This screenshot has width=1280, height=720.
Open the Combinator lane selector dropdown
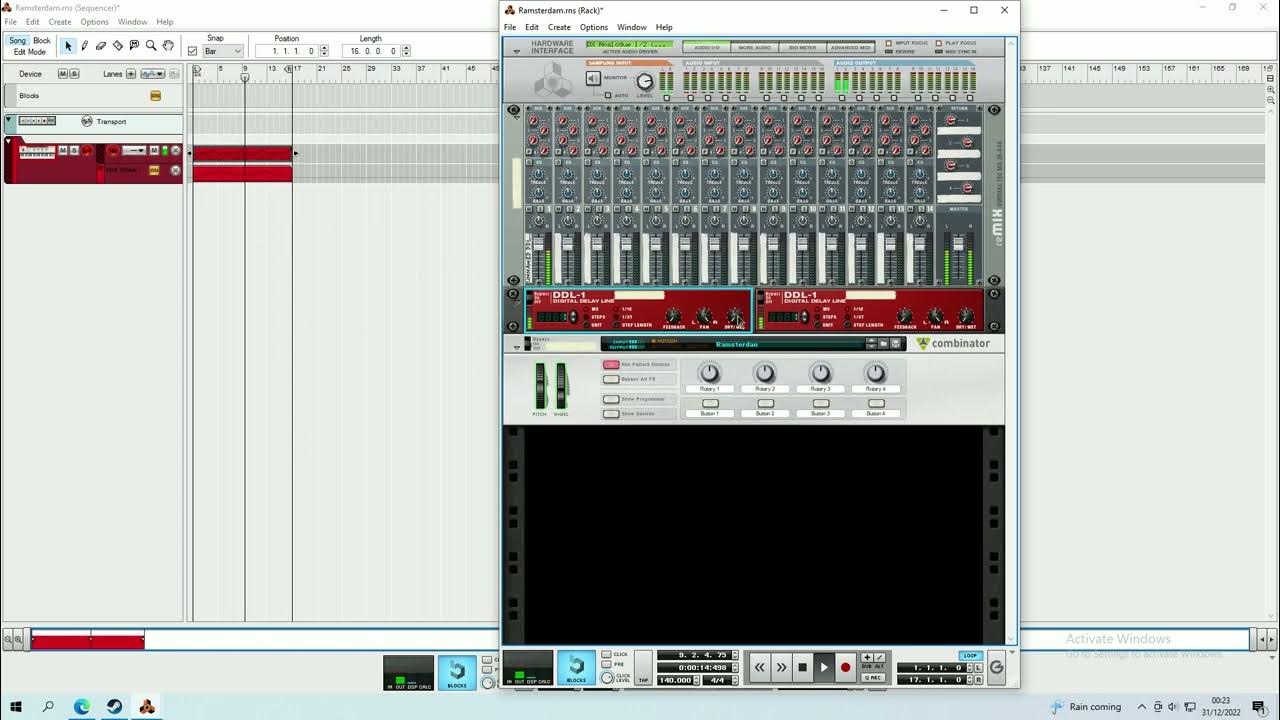click(x=134, y=150)
